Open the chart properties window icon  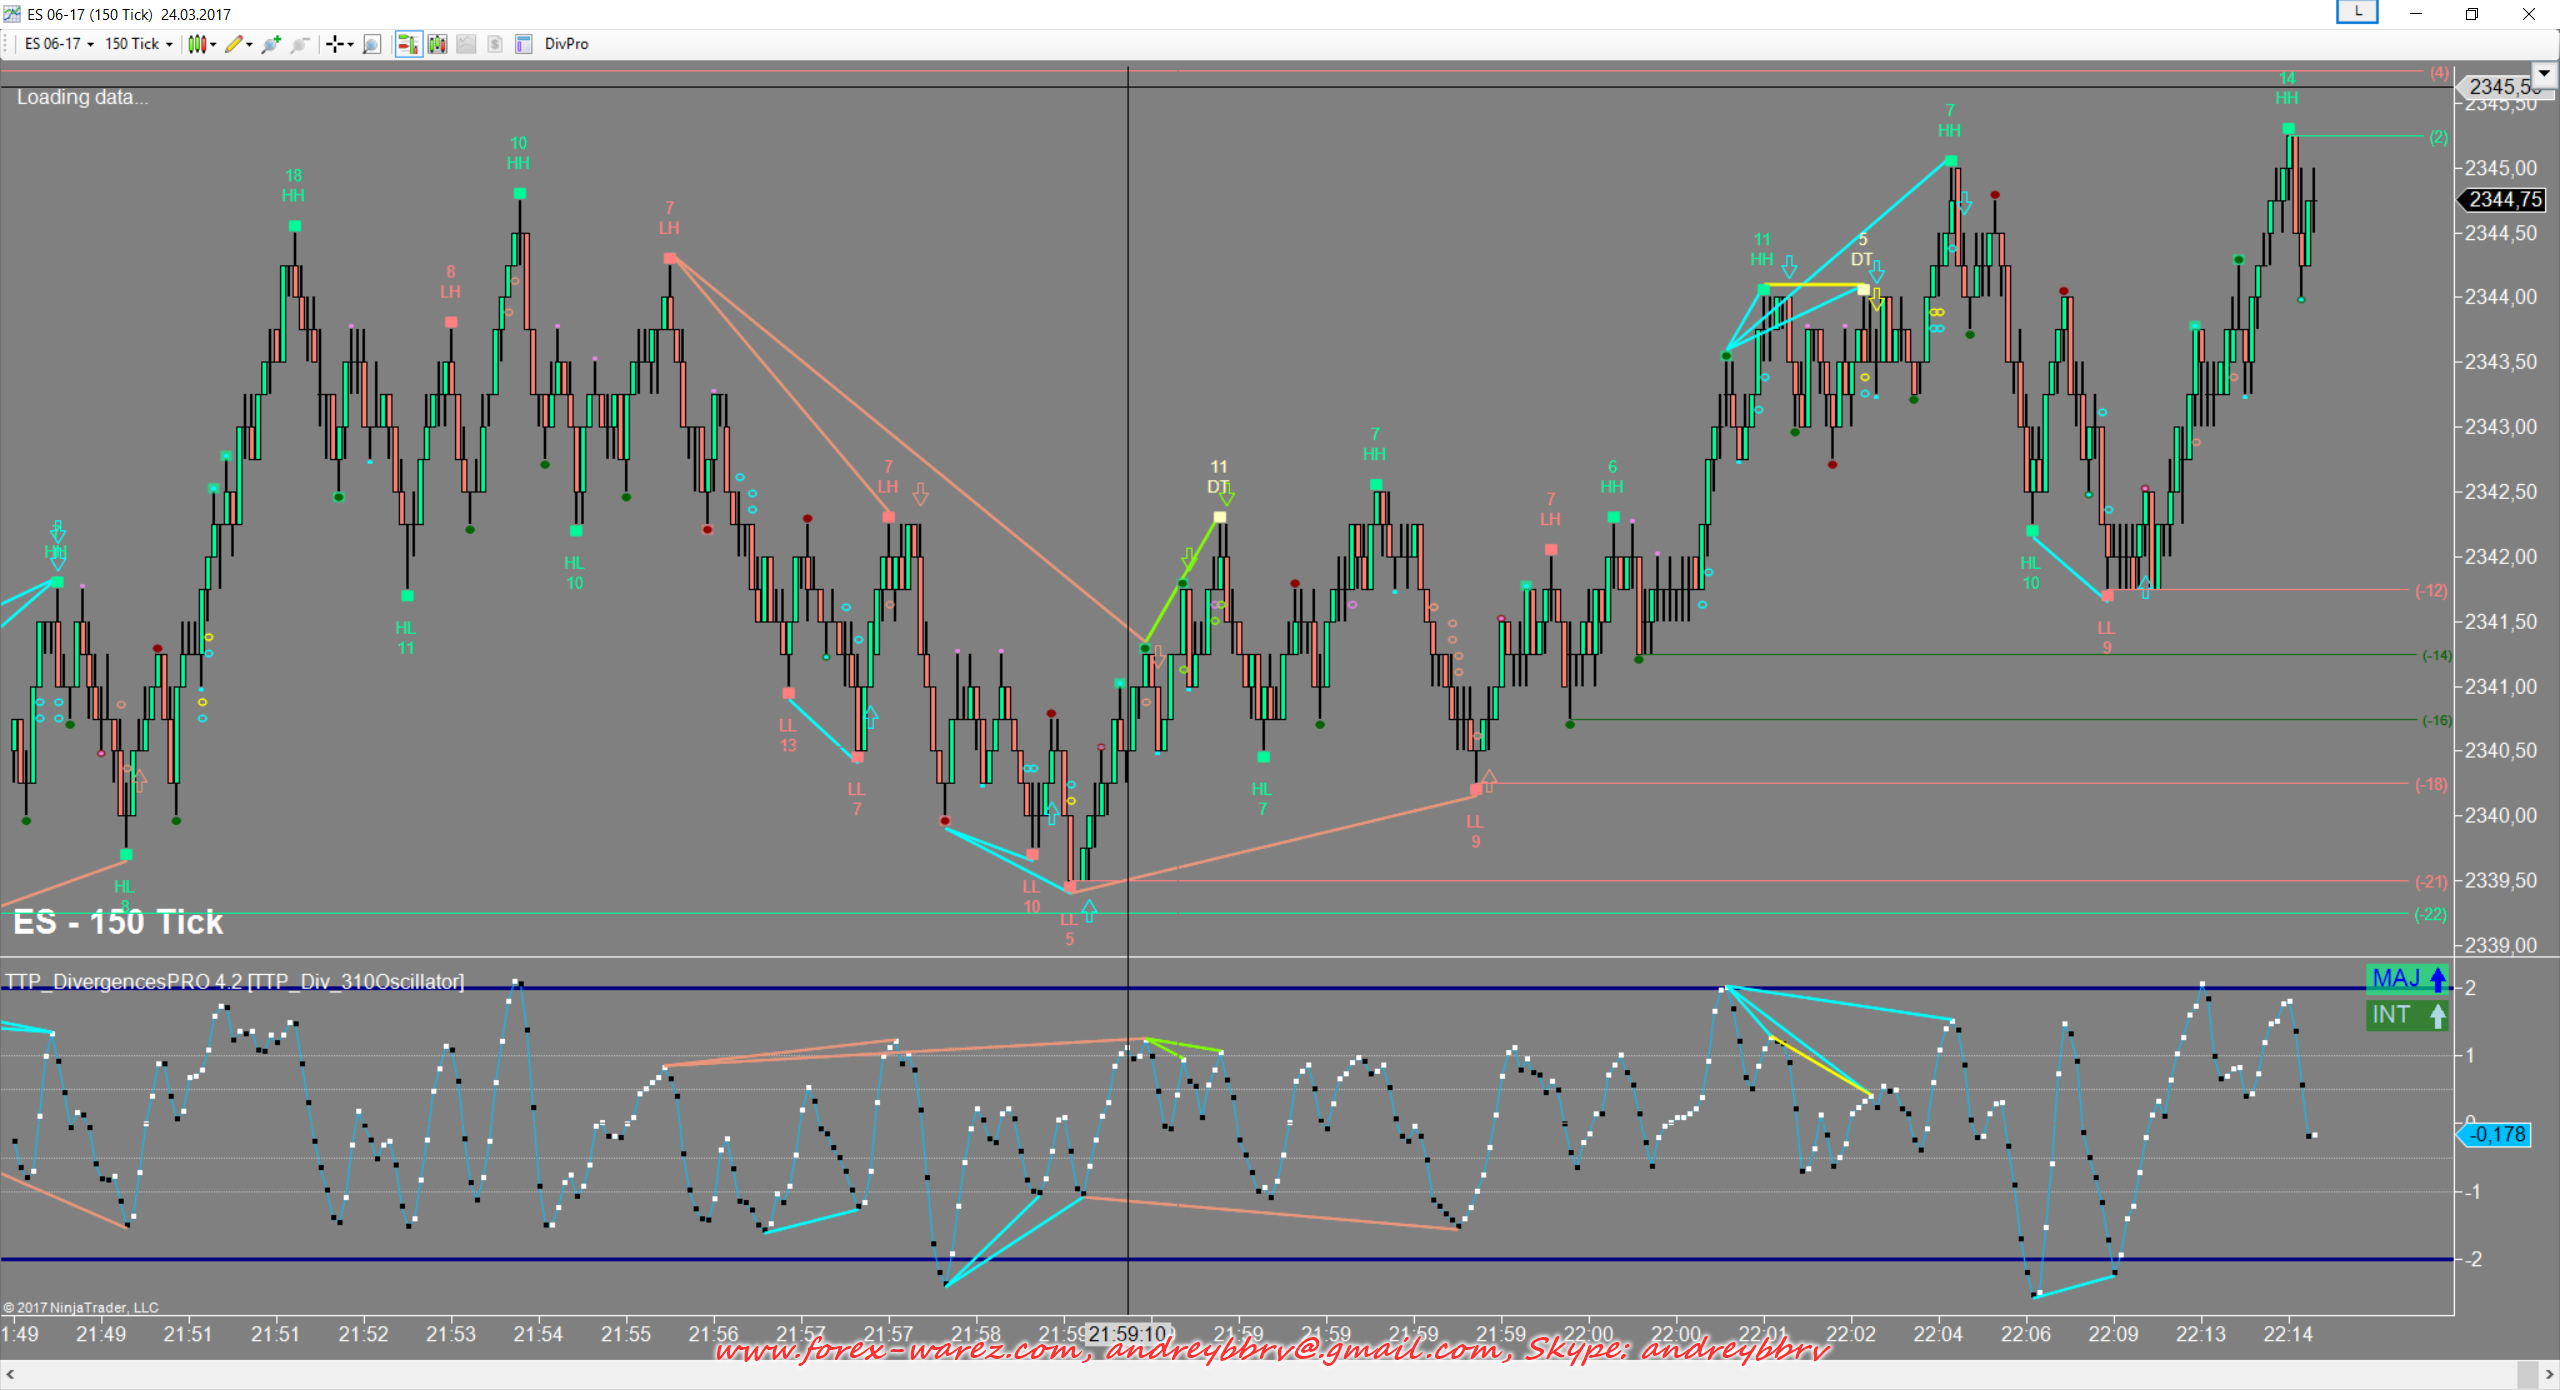click(523, 44)
